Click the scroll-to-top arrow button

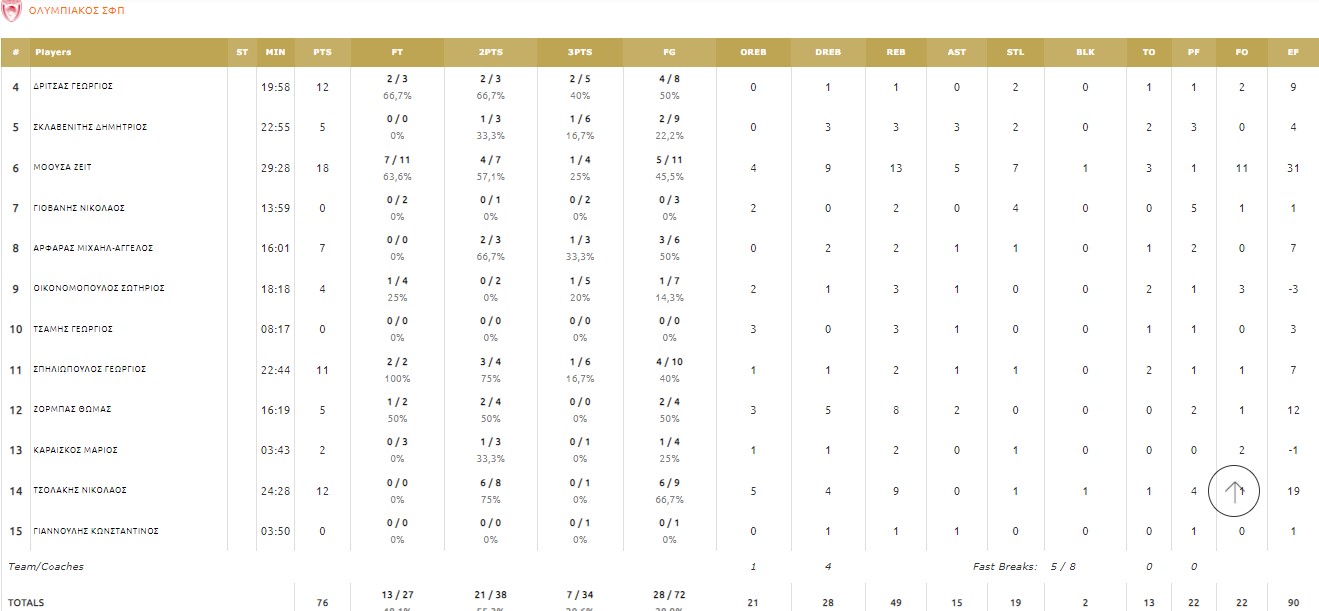pos(1233,491)
